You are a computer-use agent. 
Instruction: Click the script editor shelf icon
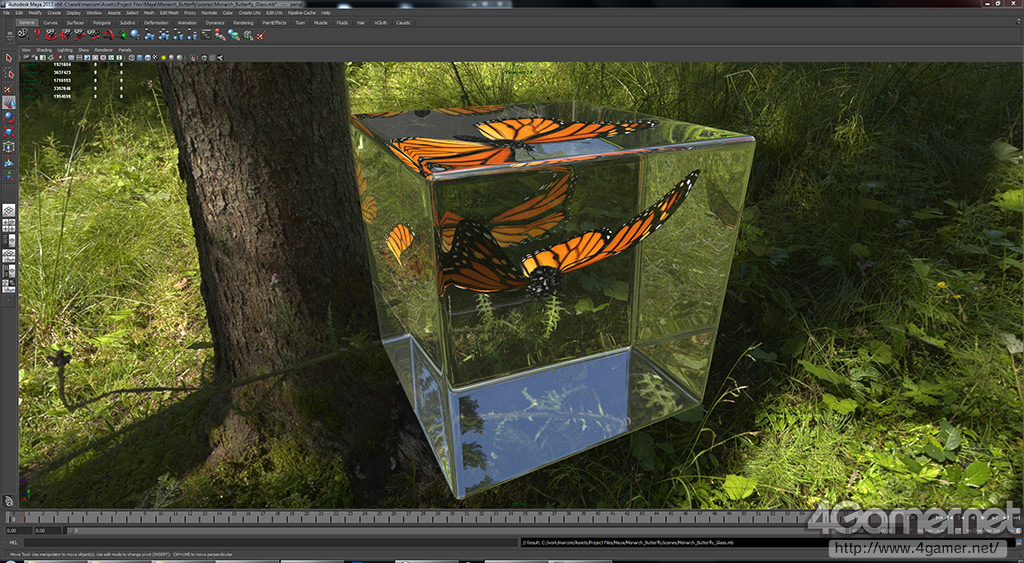[x=206, y=35]
